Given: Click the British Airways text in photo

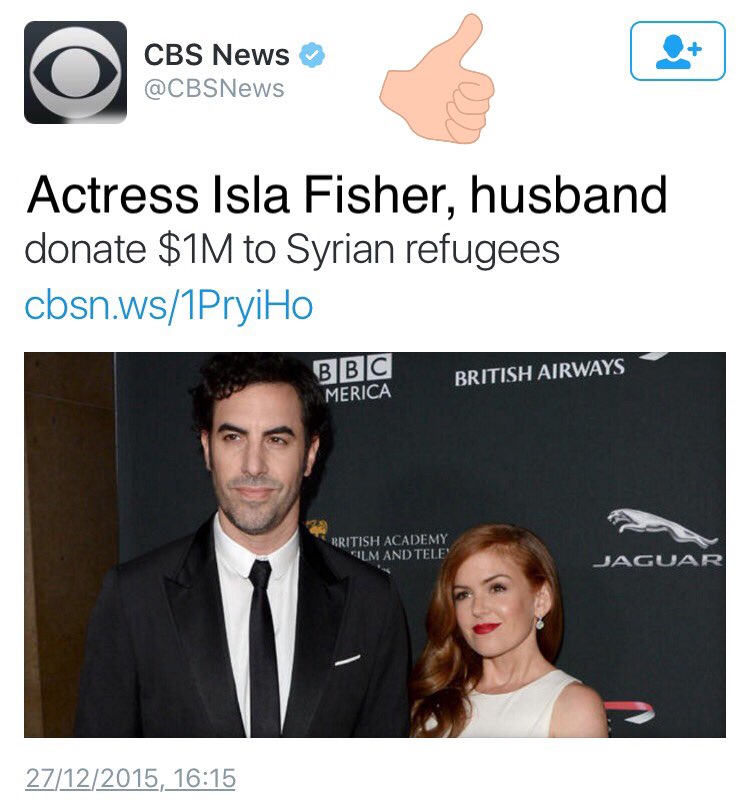Looking at the screenshot, I should point(539,372).
